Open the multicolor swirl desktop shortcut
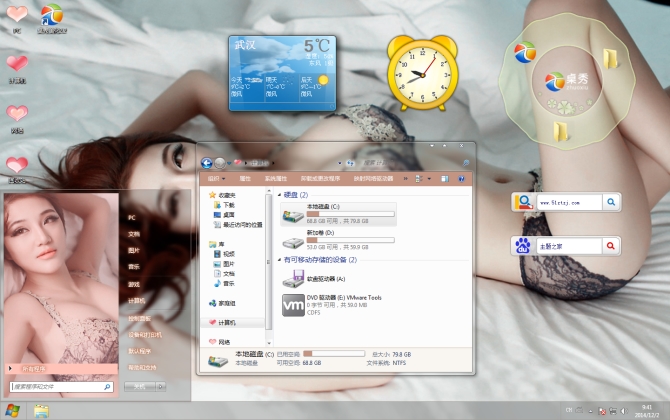670x420 pixels. click(52, 14)
